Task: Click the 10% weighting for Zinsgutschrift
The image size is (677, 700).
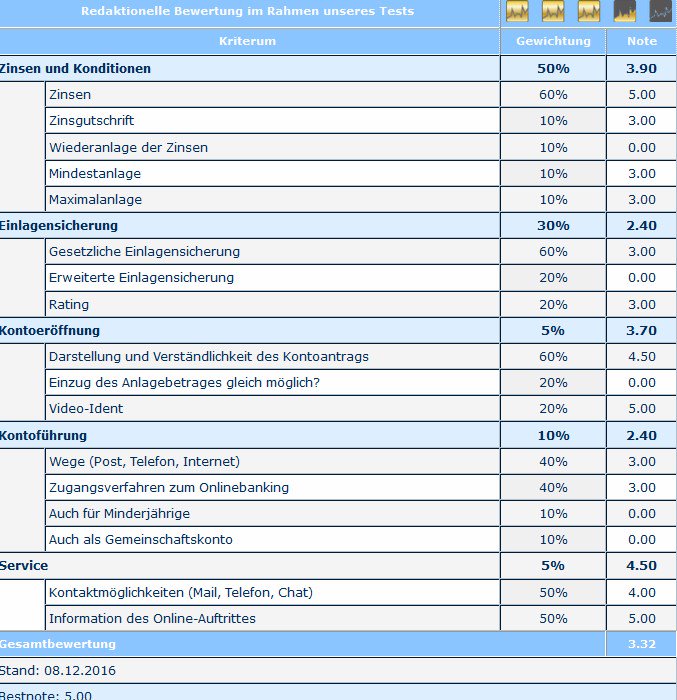Action: pyautogui.click(x=553, y=121)
